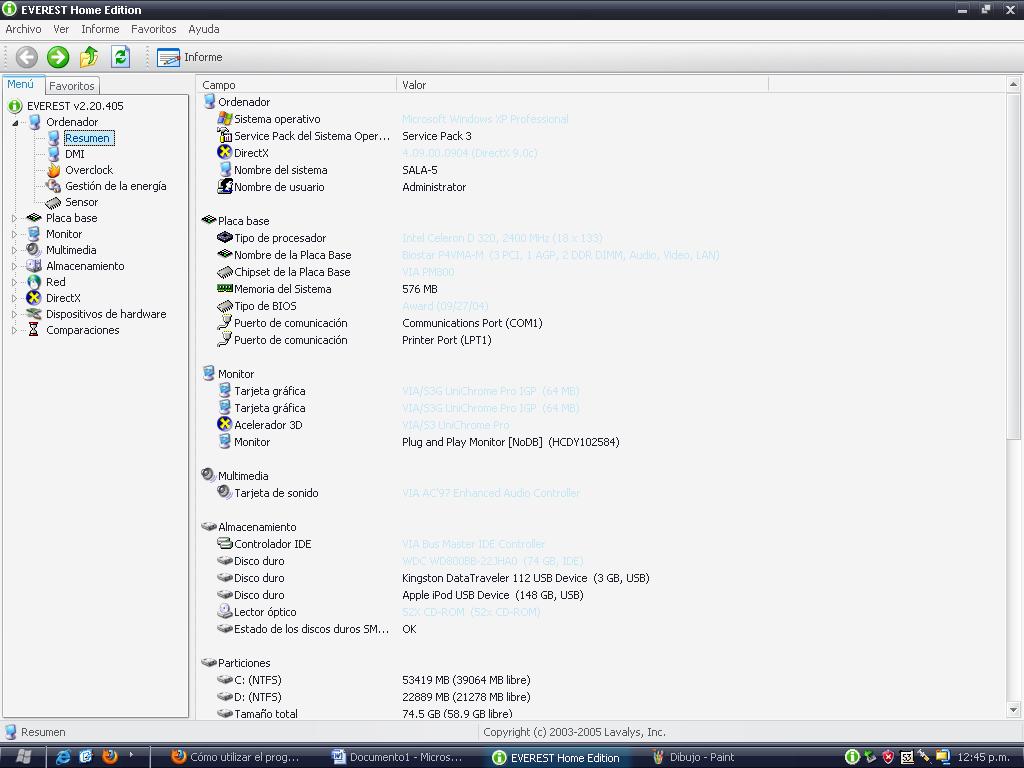Switch to the Favoritos tab

pos(72,86)
